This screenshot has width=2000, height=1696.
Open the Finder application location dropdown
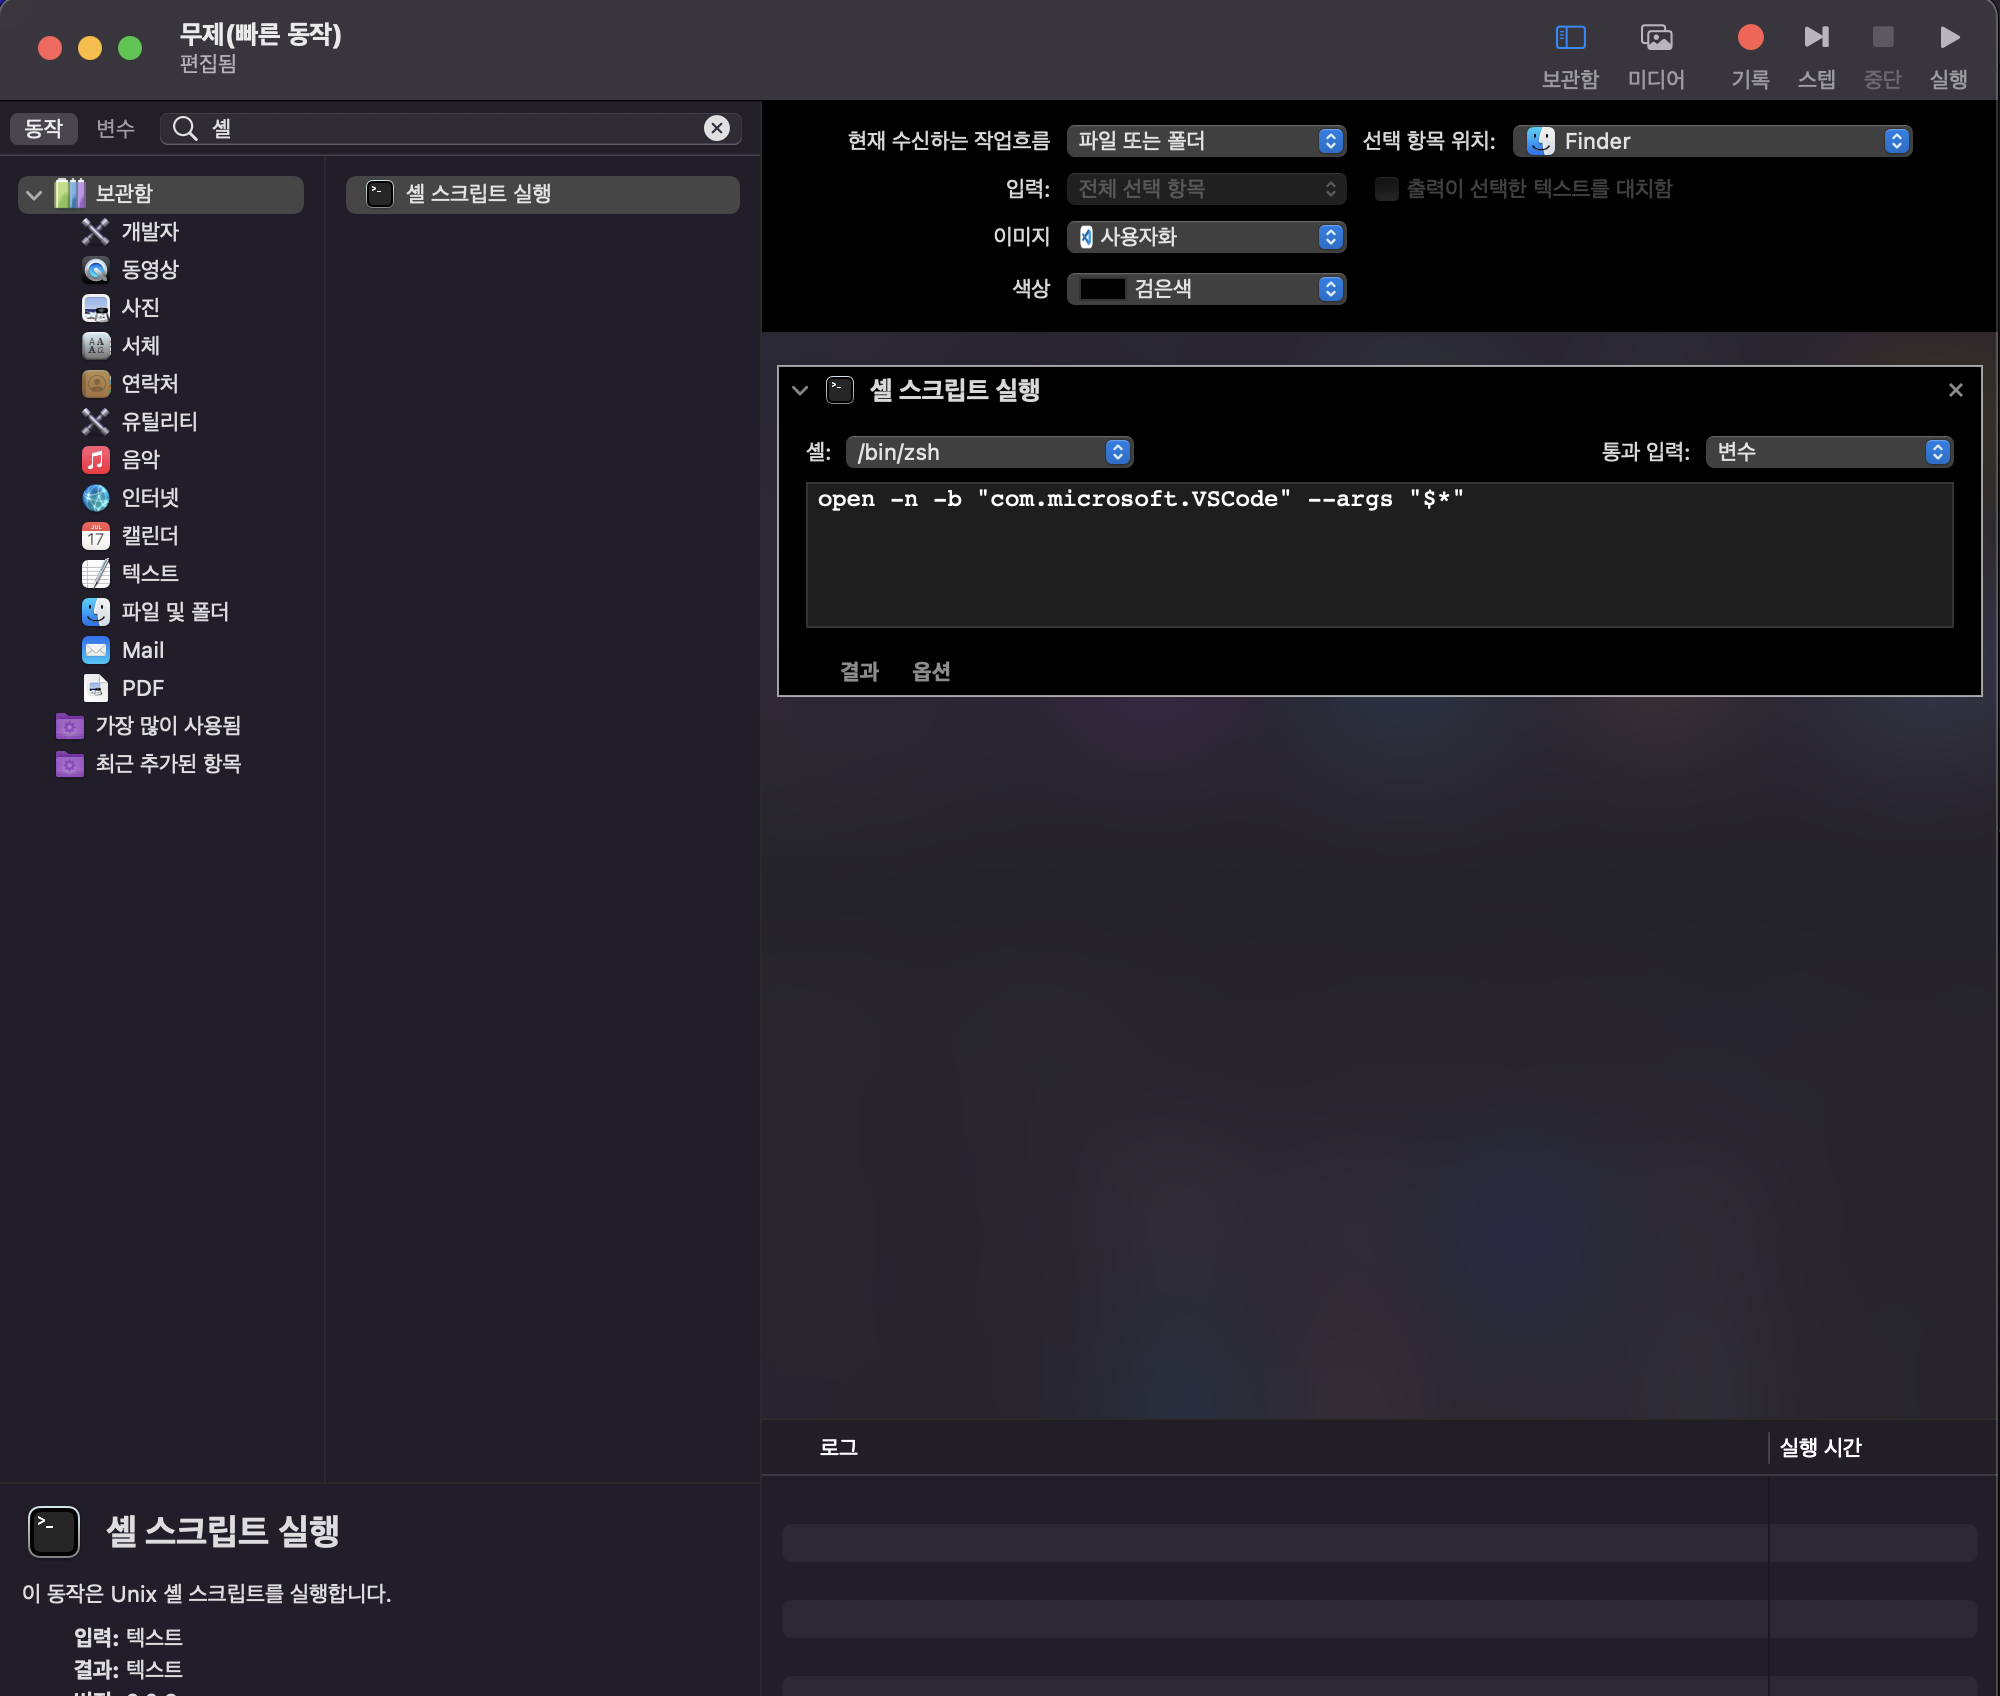click(1712, 141)
